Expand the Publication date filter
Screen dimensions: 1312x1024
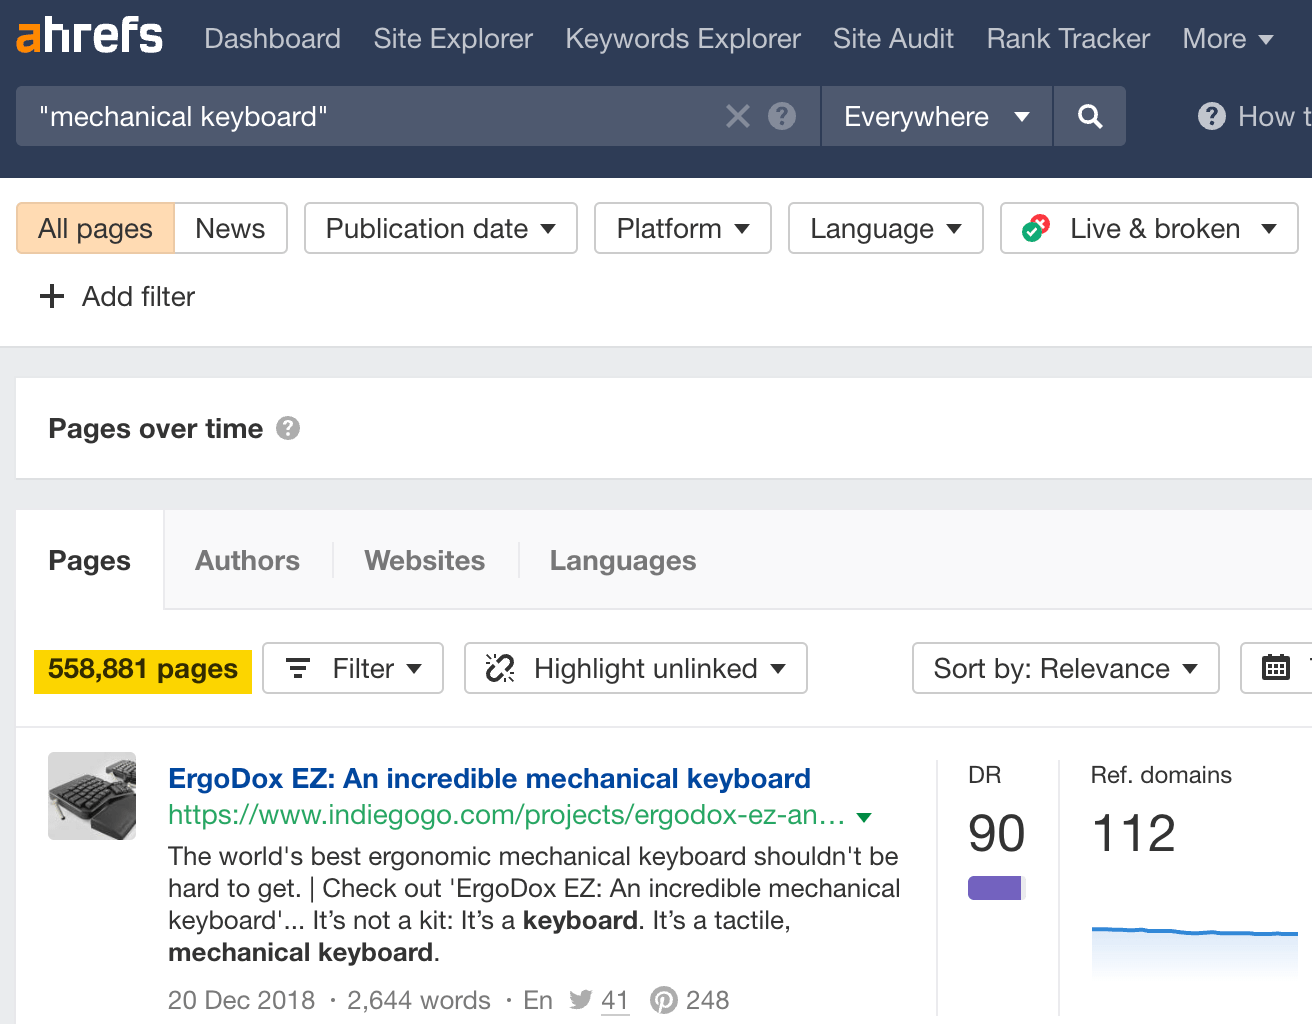[x=440, y=228]
